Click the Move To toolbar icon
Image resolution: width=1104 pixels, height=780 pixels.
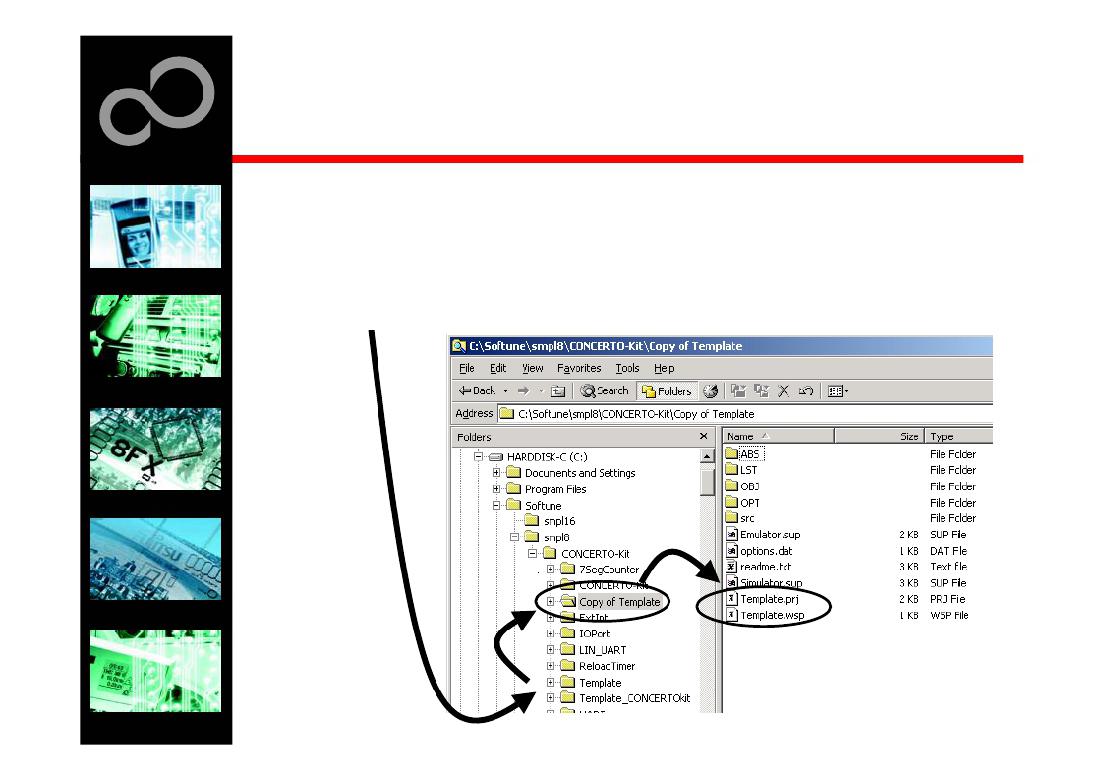coord(738,391)
